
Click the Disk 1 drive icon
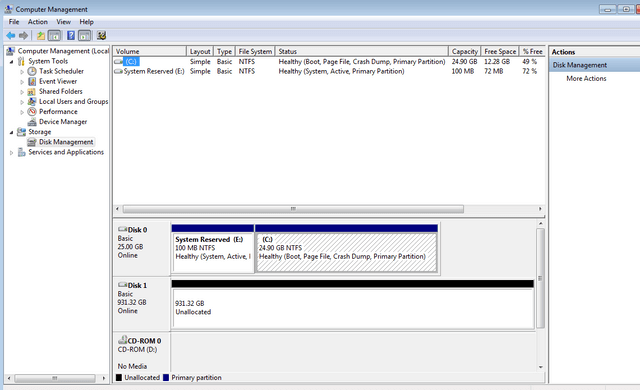point(122,285)
